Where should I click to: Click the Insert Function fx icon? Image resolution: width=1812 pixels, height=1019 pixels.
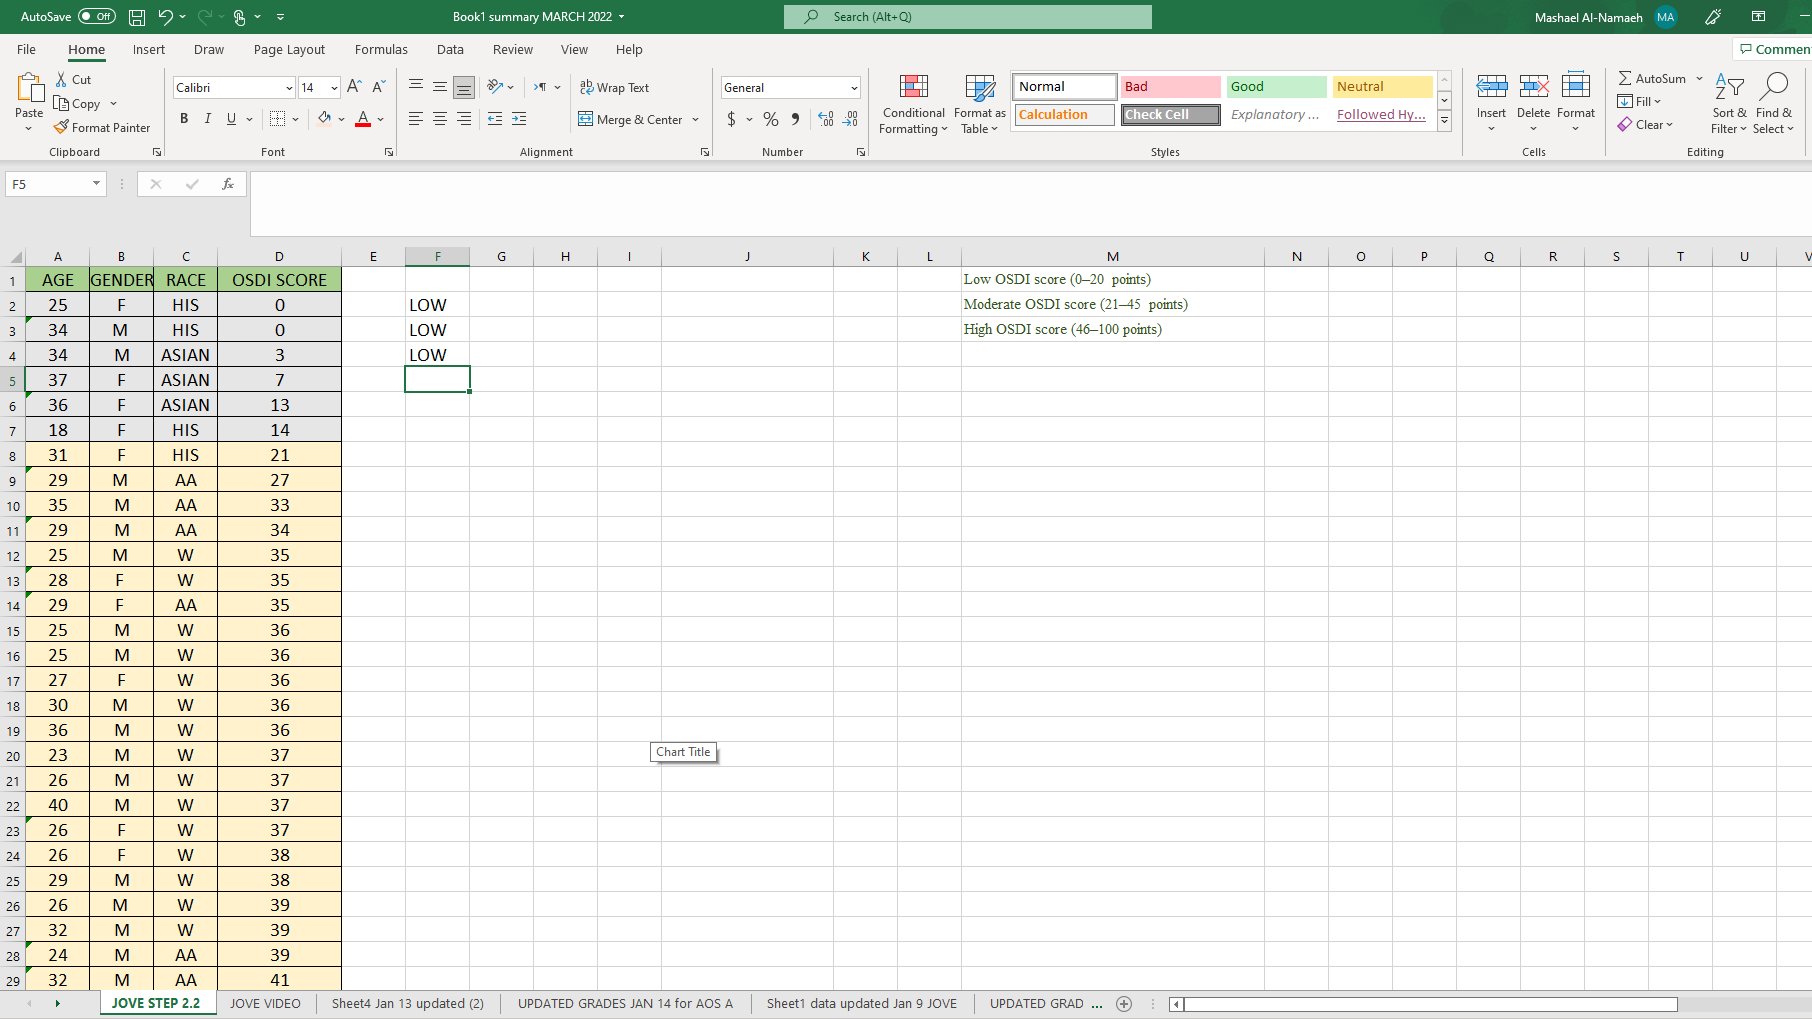click(x=228, y=184)
